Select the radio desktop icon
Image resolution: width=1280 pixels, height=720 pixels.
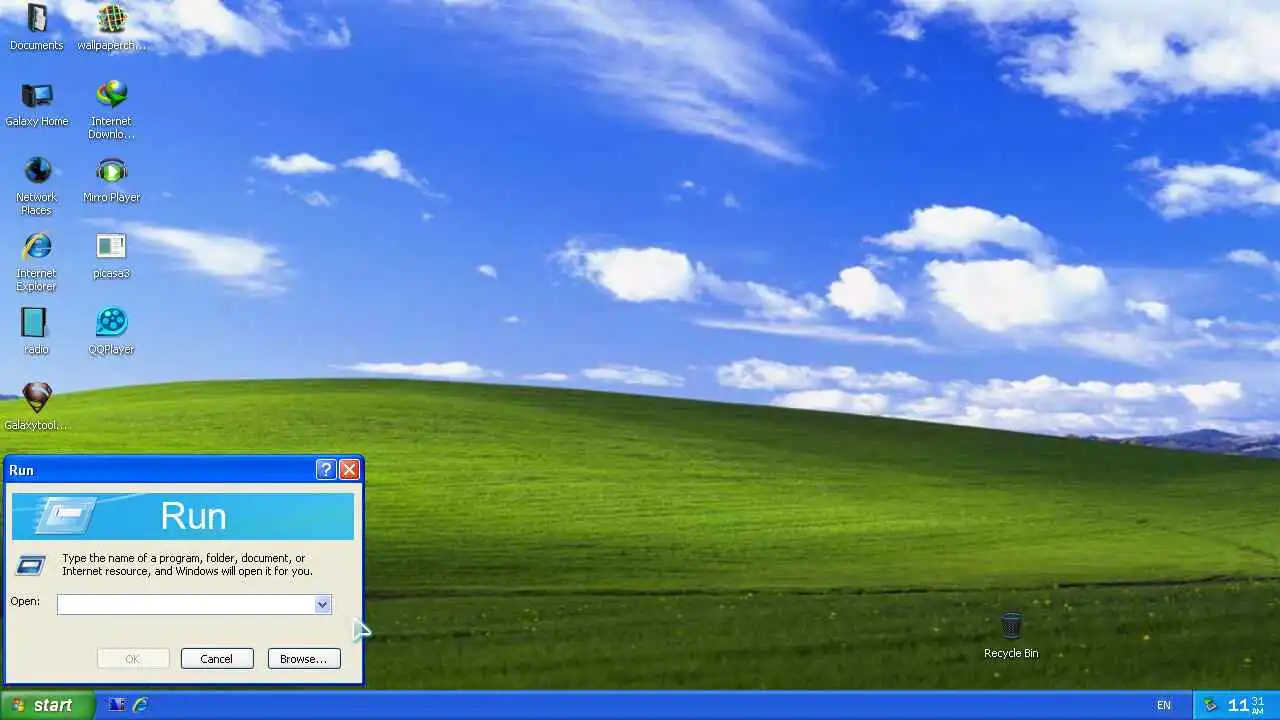[x=36, y=331]
